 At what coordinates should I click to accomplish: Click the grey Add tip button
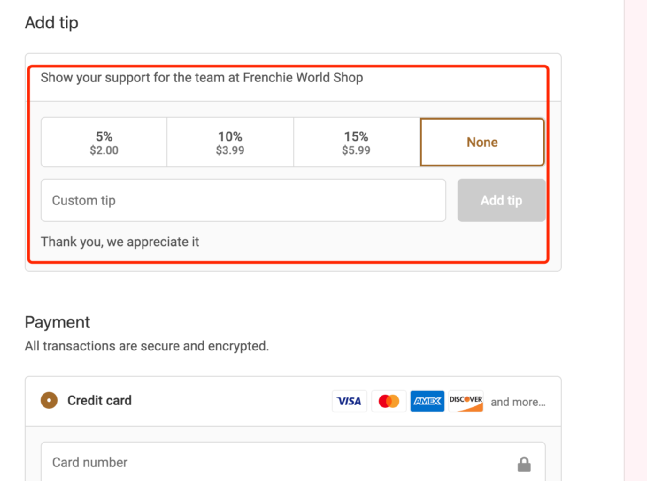501,200
